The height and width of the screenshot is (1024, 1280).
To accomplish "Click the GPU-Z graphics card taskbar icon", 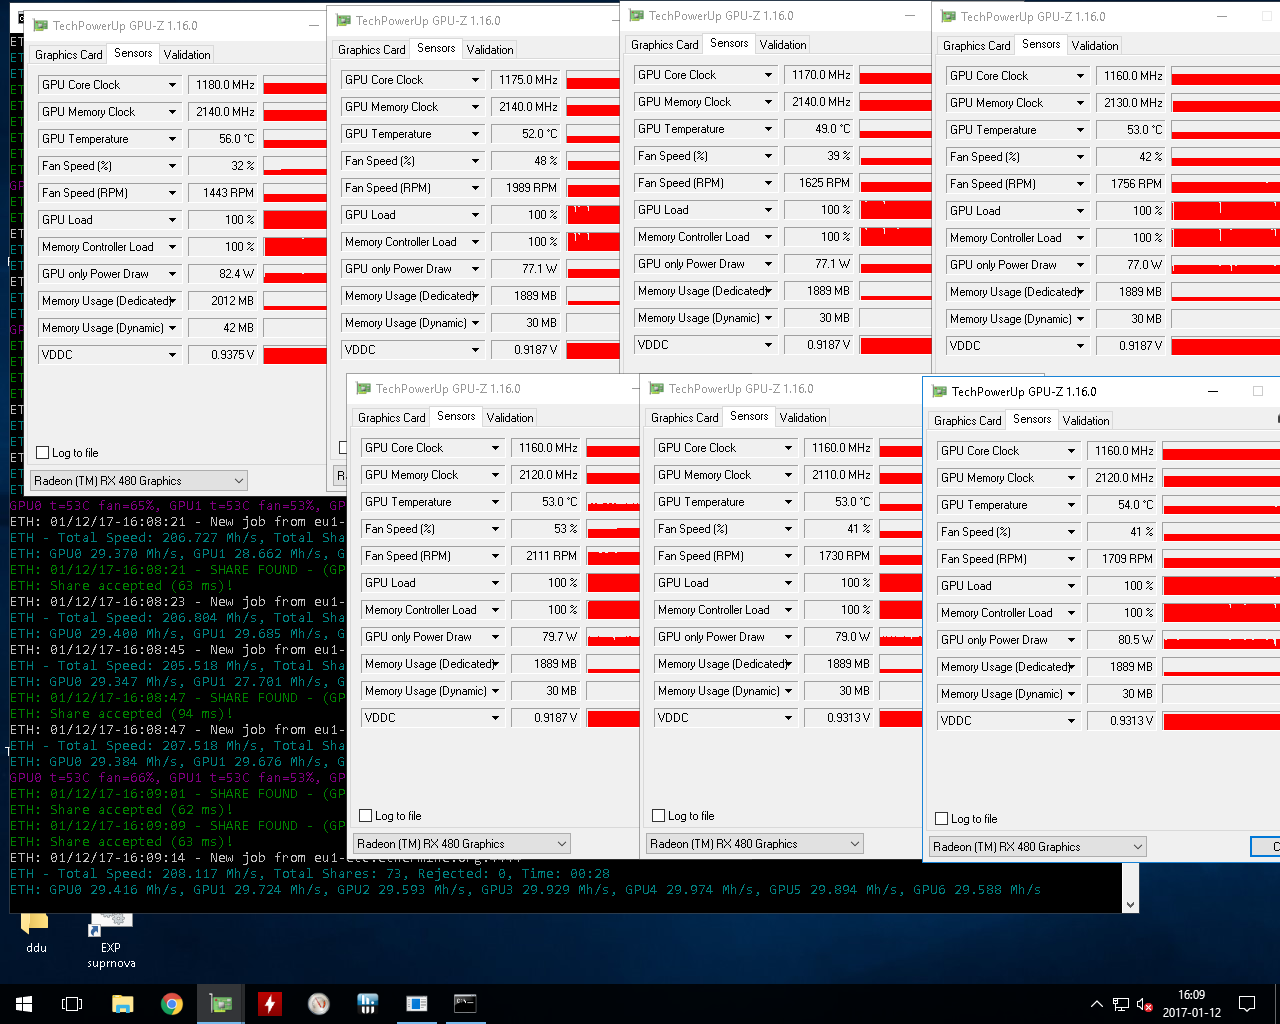I will click(x=220, y=1003).
